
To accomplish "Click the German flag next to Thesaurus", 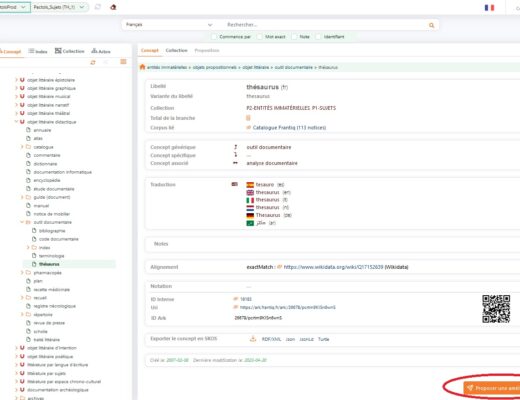I will 250,215.
